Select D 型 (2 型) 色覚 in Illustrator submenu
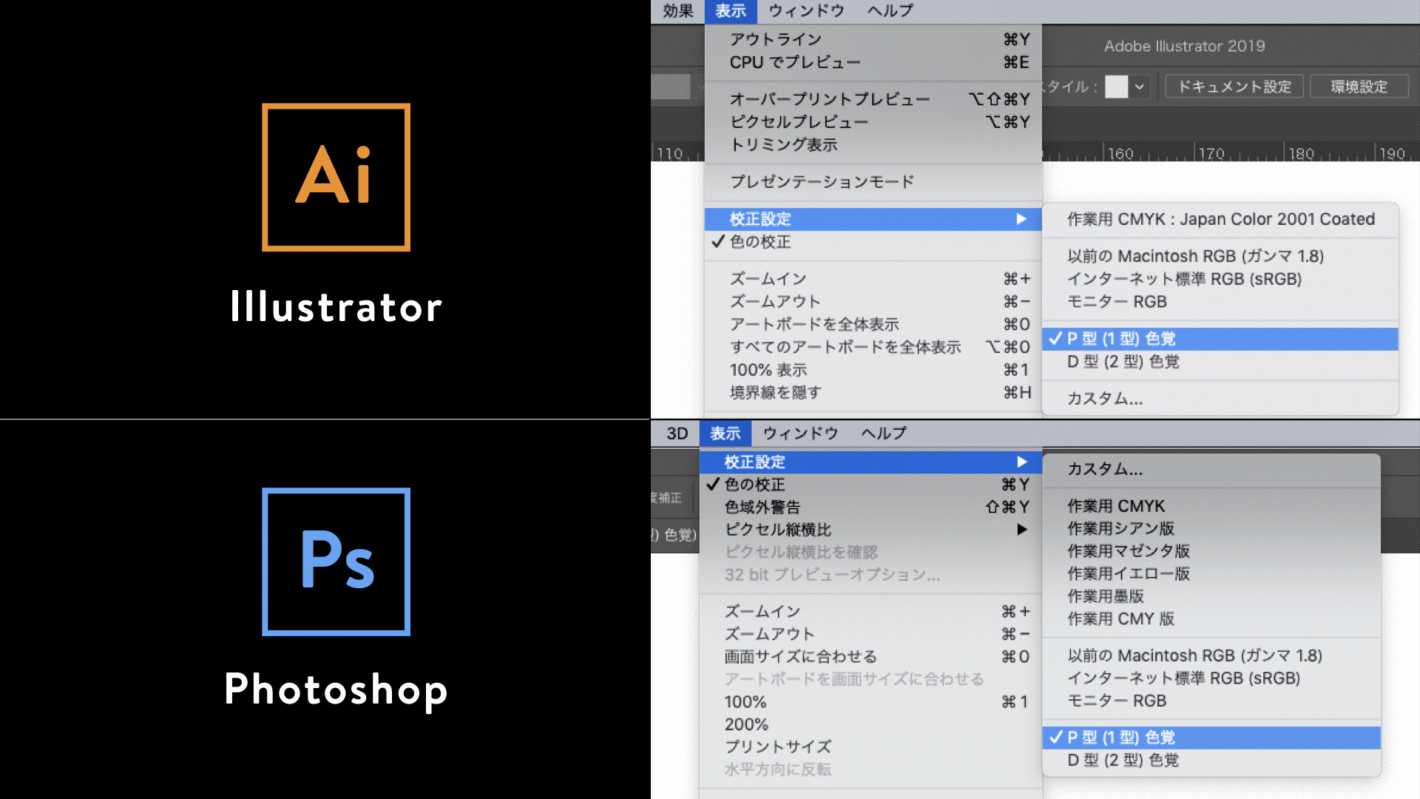 [x=1220, y=362]
